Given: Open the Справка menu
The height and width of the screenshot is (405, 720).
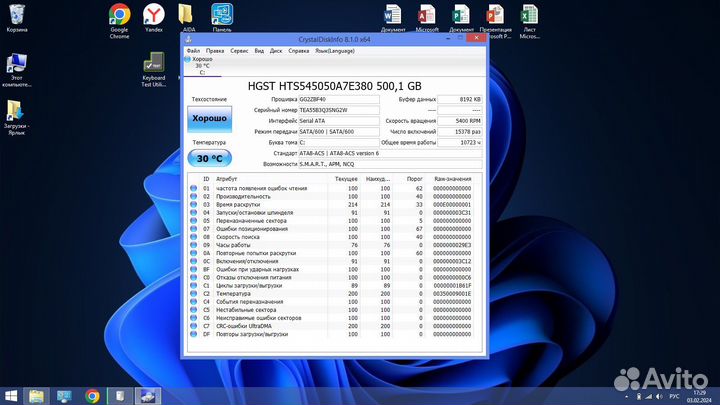Looking at the screenshot, I should coord(298,51).
